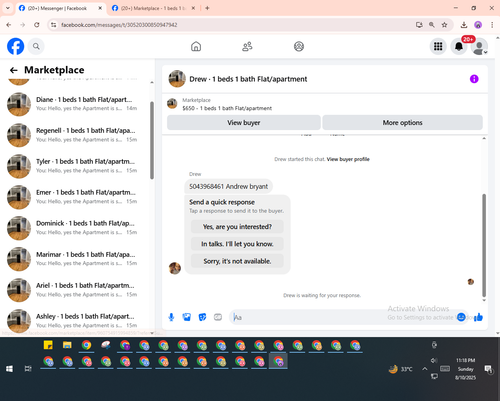This screenshot has width=500, height=401.
Task: Click the browser back arrow
Action: pyautogui.click(x=9, y=25)
